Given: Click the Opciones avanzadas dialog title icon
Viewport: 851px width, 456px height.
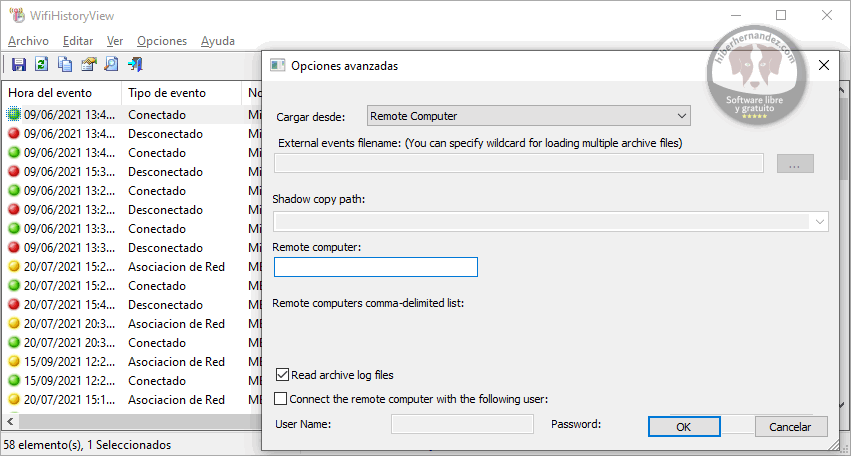Looking at the screenshot, I should coord(277,66).
